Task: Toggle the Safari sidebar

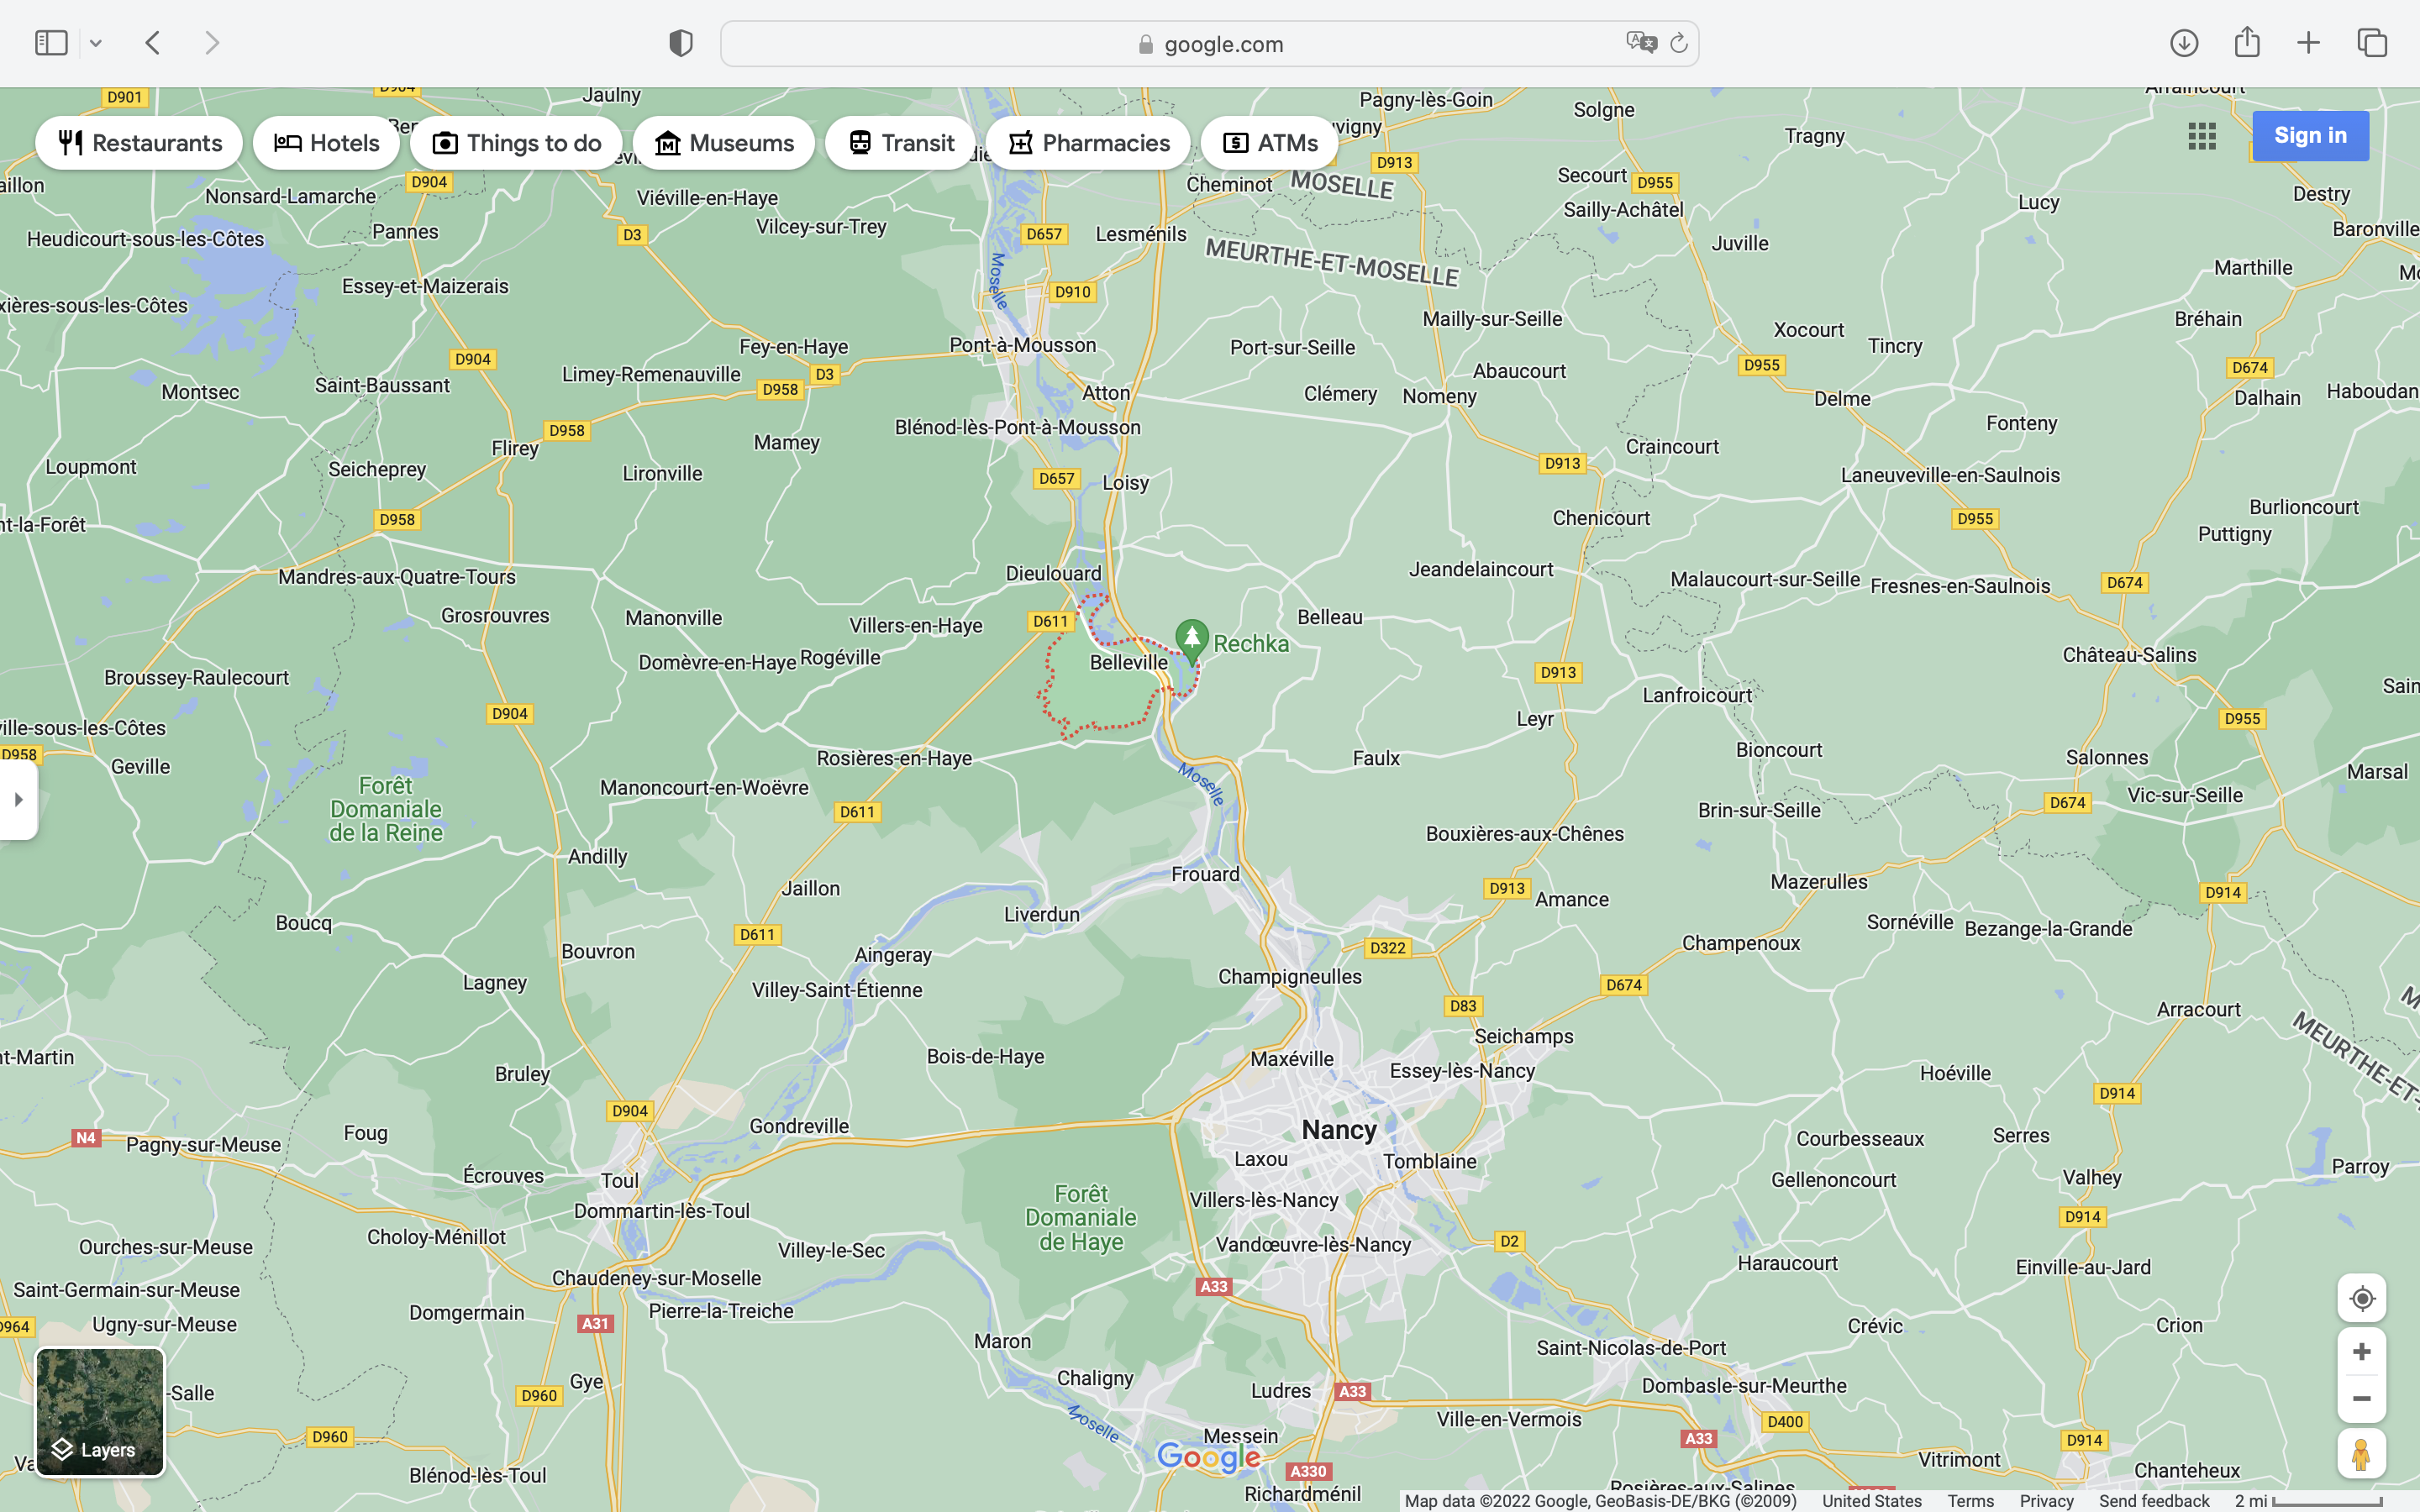Action: [51, 43]
